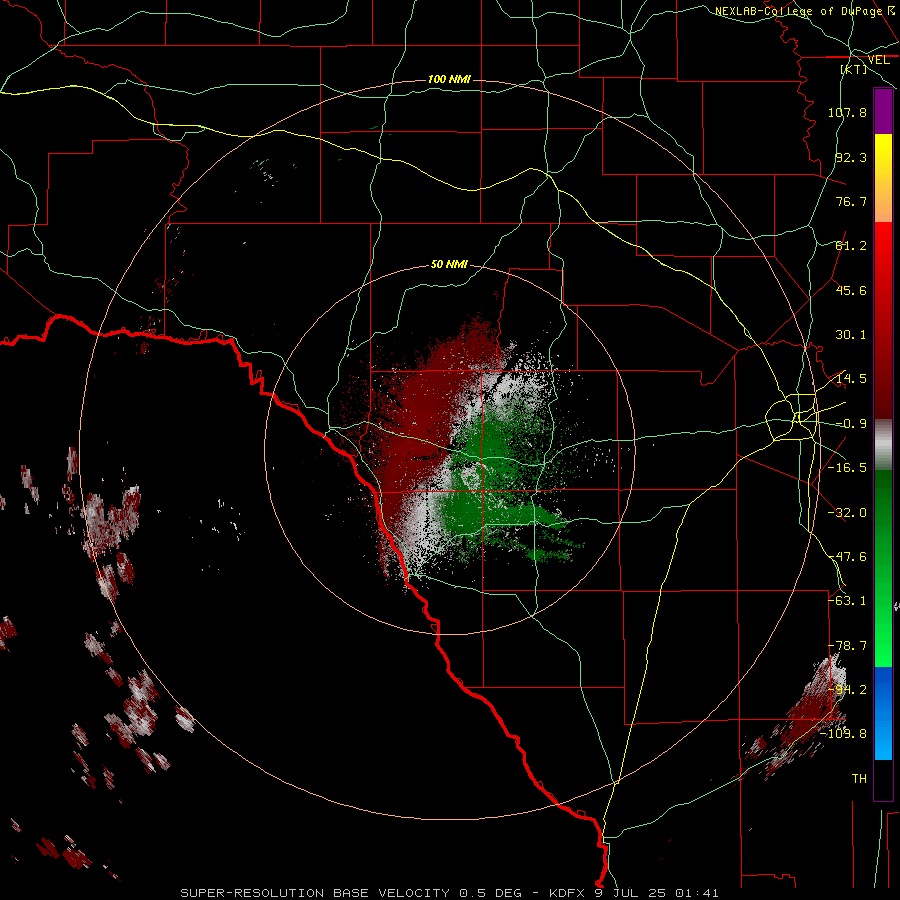Click the -109.8 velocity scale value

click(844, 734)
